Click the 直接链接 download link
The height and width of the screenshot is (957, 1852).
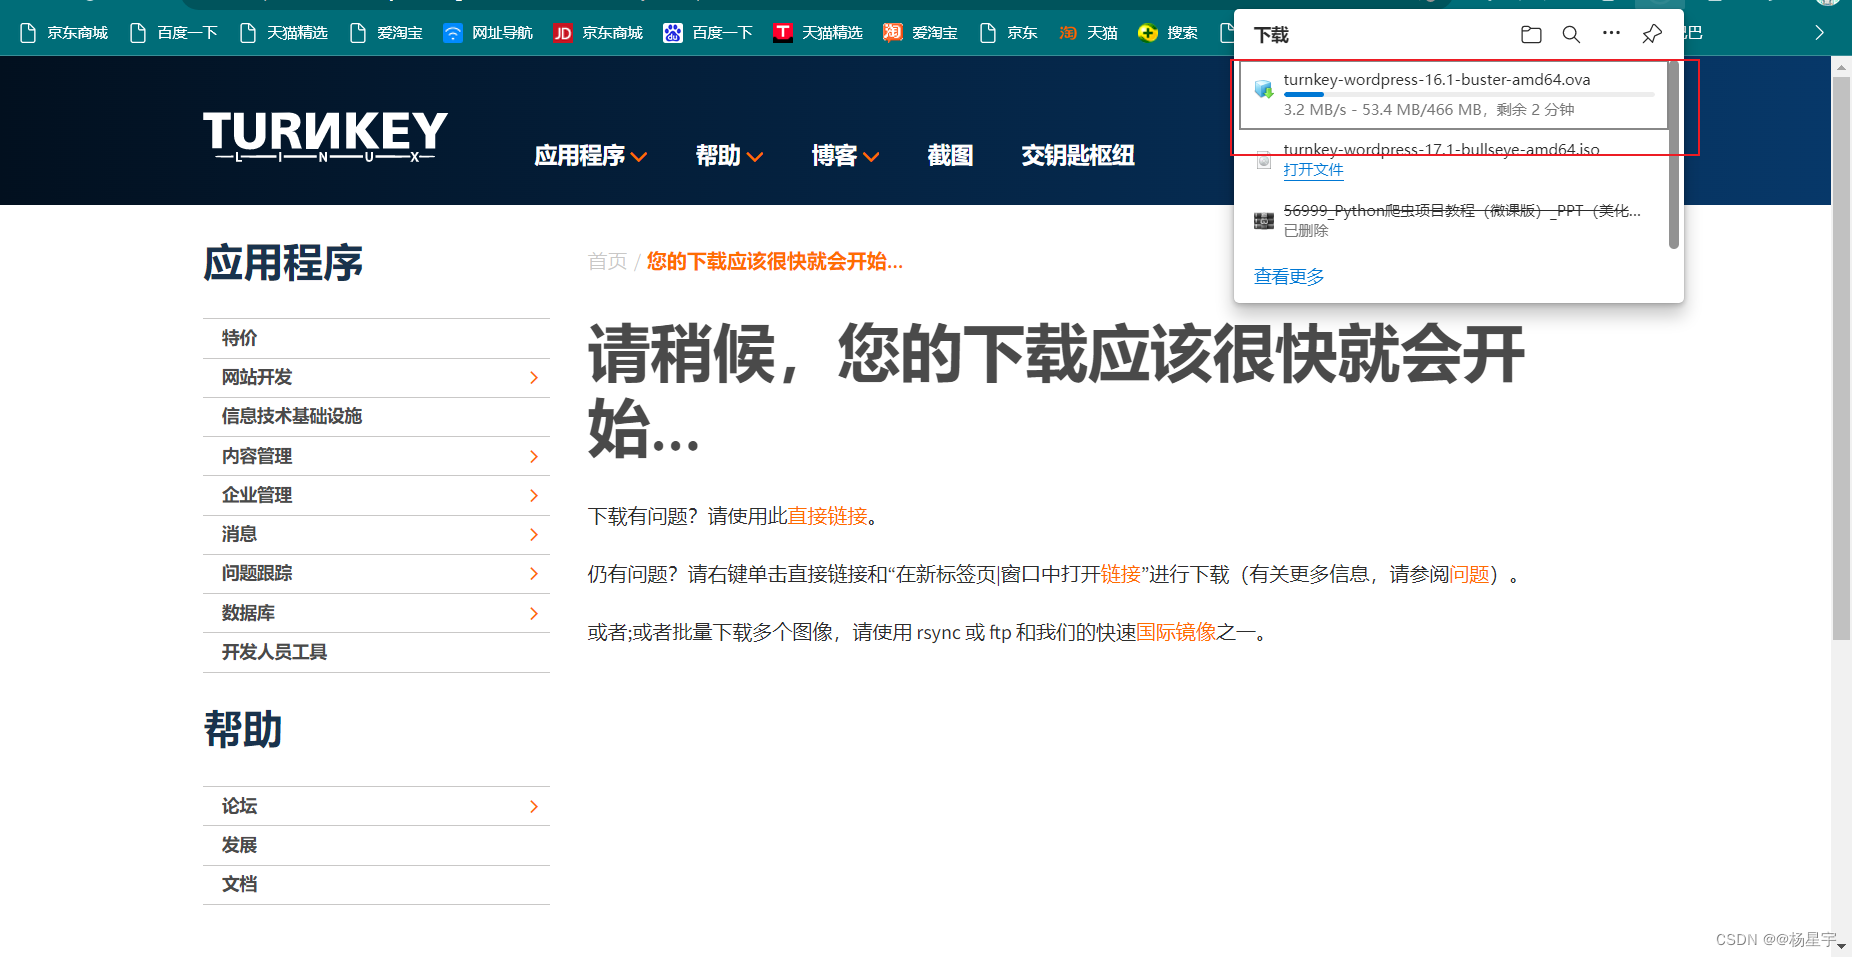827,516
